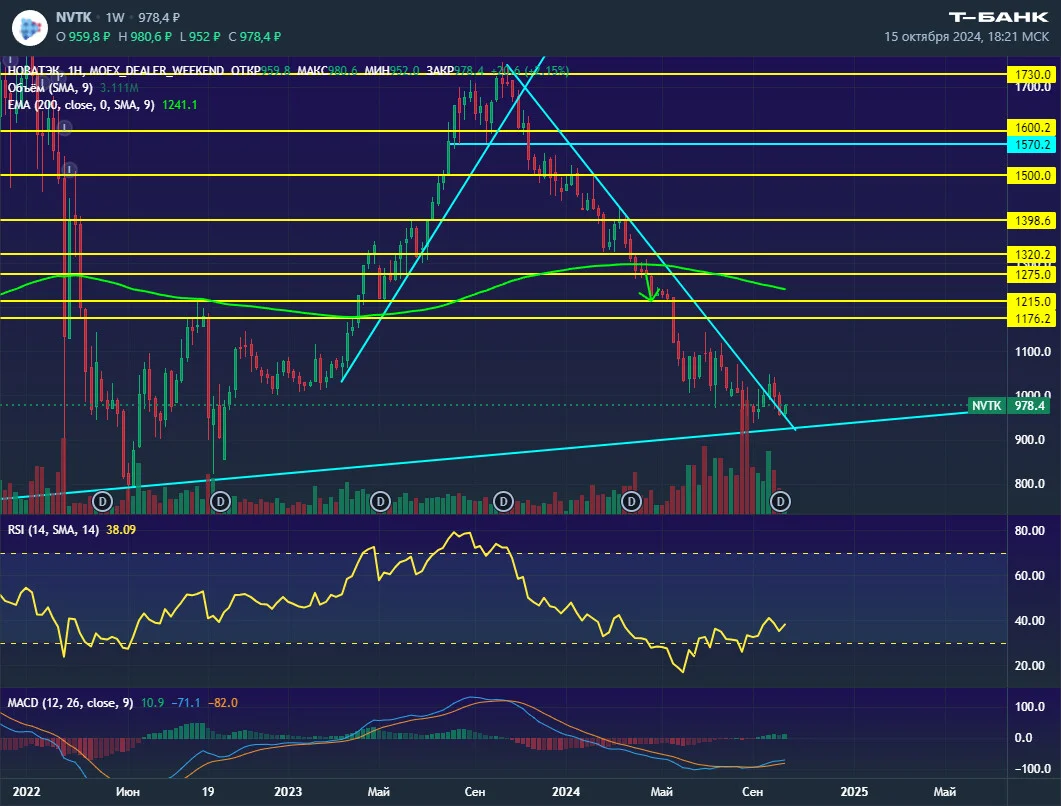Click the 1600.2 yellow price level label

tap(1032, 128)
